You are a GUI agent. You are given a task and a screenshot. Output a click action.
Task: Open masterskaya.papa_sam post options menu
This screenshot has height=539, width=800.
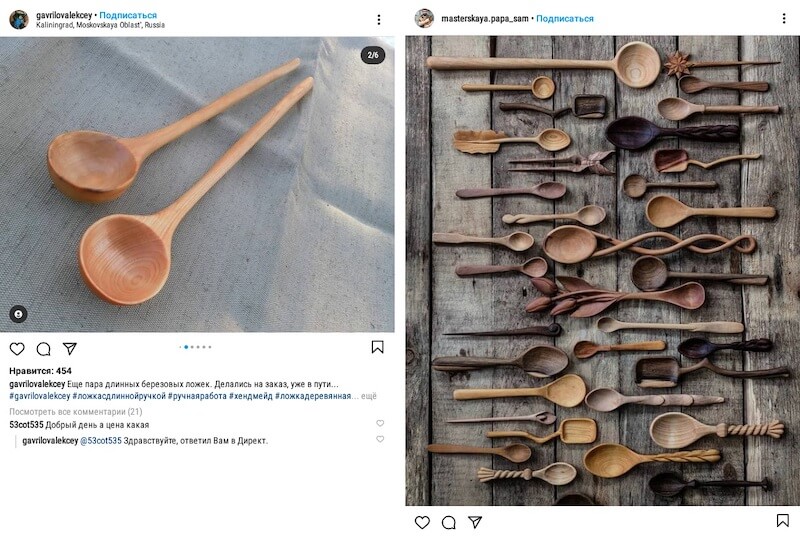click(x=784, y=19)
